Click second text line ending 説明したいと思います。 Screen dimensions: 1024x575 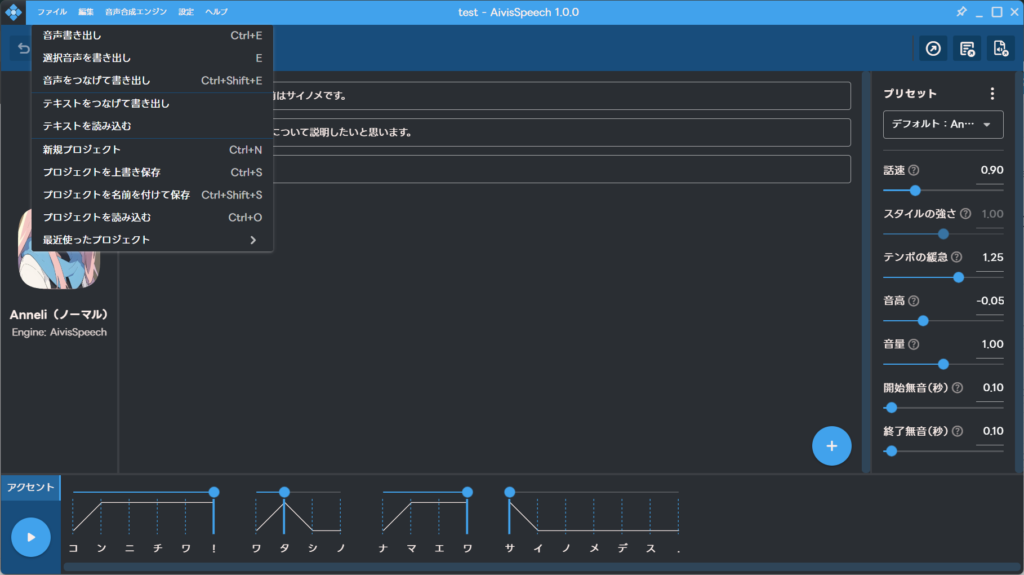[562, 132]
